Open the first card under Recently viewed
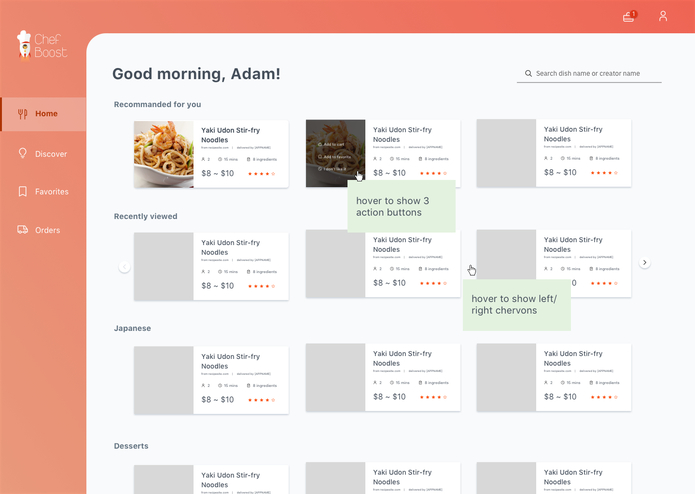 (x=211, y=266)
